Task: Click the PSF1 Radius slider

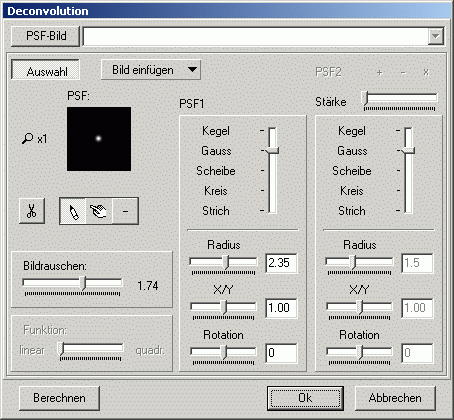Action: click(x=223, y=262)
